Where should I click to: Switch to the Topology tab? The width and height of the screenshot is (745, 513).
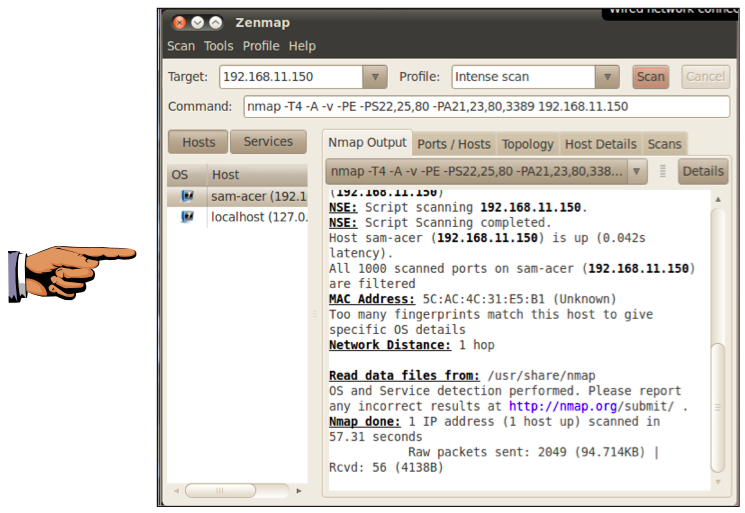pos(528,144)
